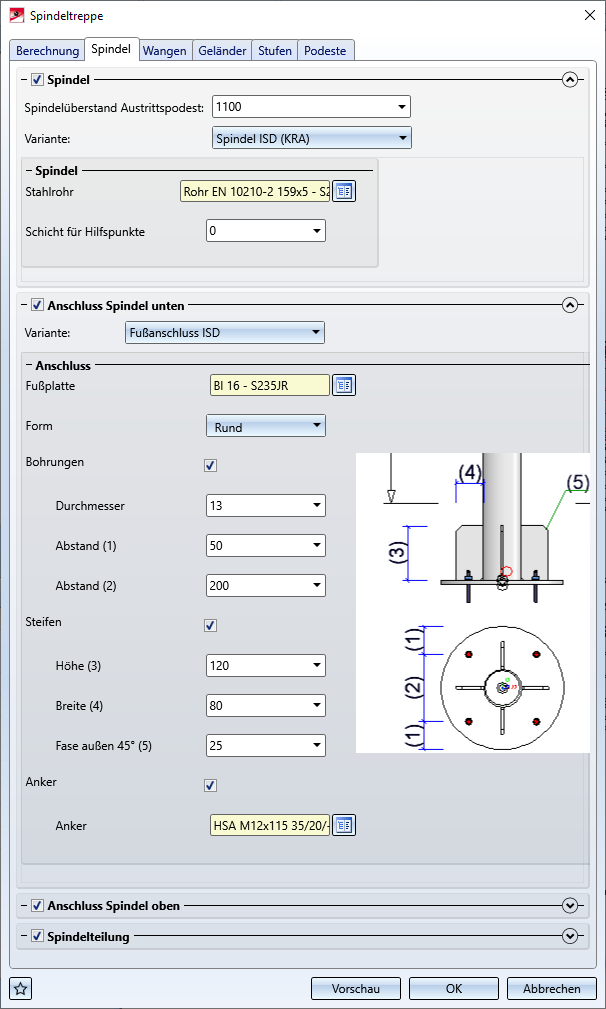Expand the Spindelteilung section
The image size is (606, 1009).
(570, 937)
